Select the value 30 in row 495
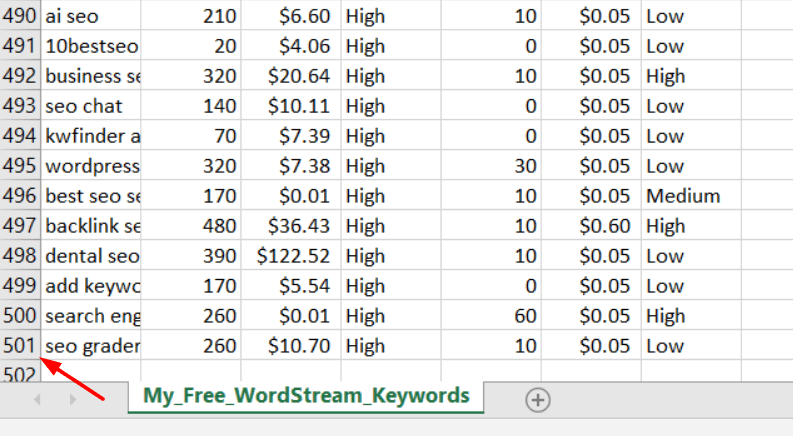The width and height of the screenshot is (793, 436). click(491, 166)
